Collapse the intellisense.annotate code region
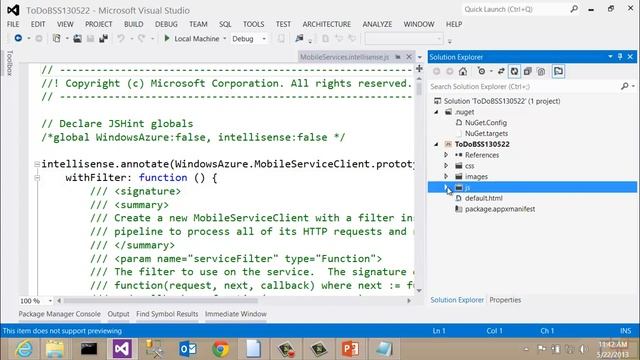Image resolution: width=640 pixels, height=360 pixels. tap(37, 164)
